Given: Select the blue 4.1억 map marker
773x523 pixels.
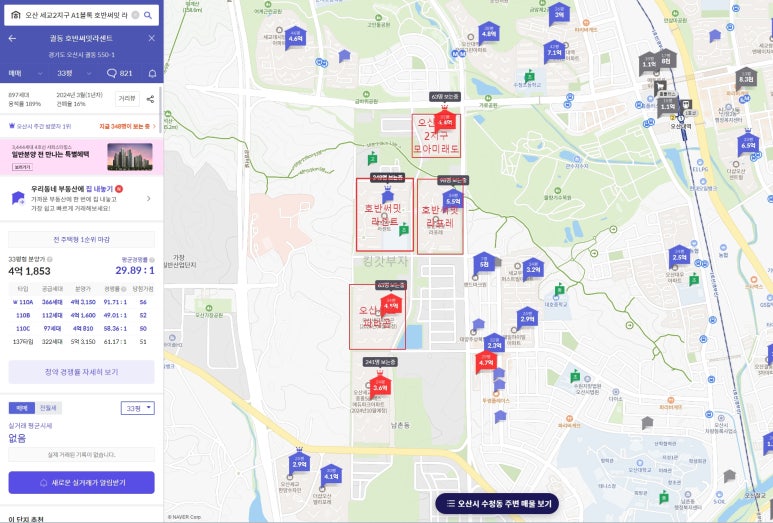Looking at the screenshot, I should coord(331,475).
